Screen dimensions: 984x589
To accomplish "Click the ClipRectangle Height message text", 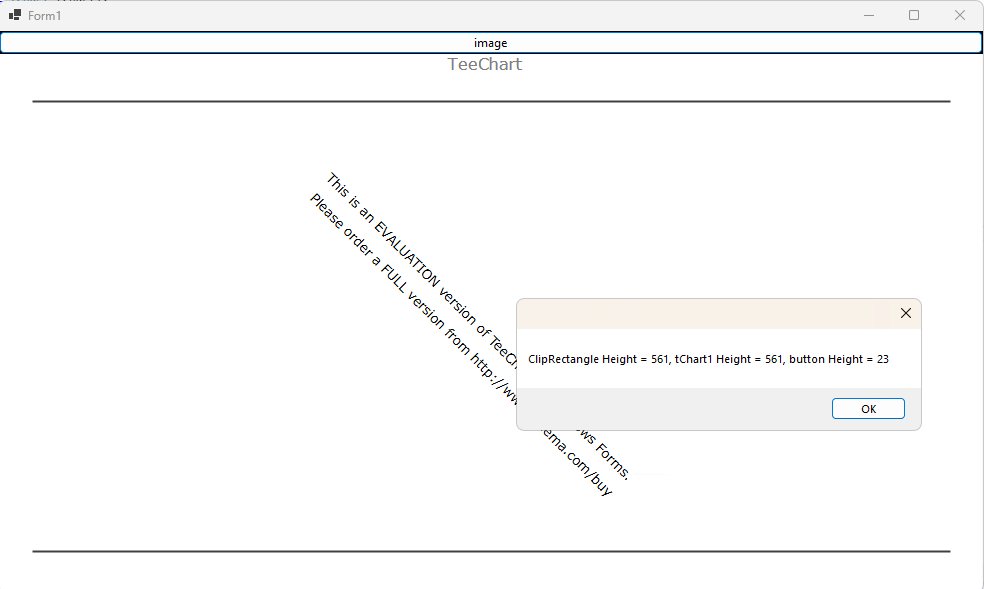I will 708,359.
